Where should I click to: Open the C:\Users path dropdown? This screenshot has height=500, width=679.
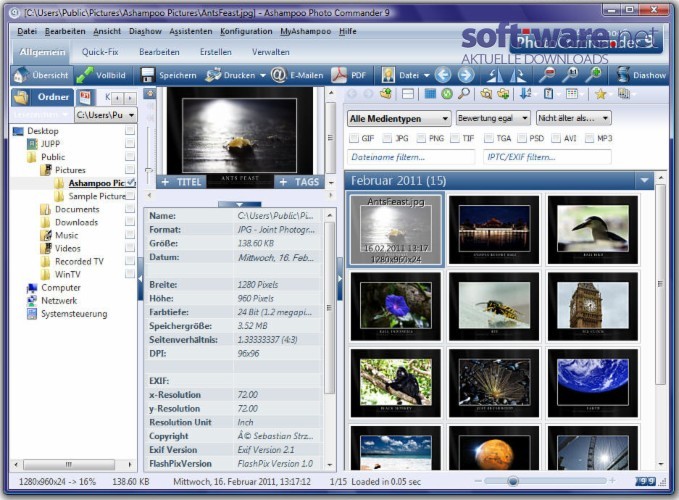click(x=106, y=115)
